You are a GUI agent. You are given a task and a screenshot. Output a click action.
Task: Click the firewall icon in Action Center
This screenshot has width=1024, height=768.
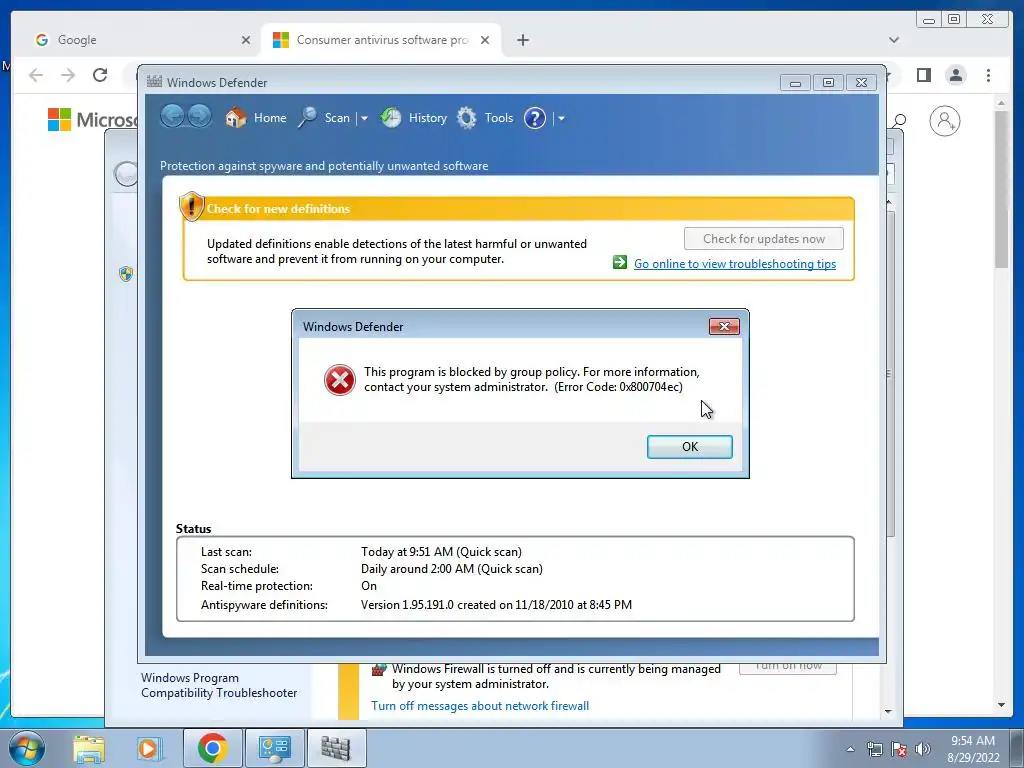379,671
